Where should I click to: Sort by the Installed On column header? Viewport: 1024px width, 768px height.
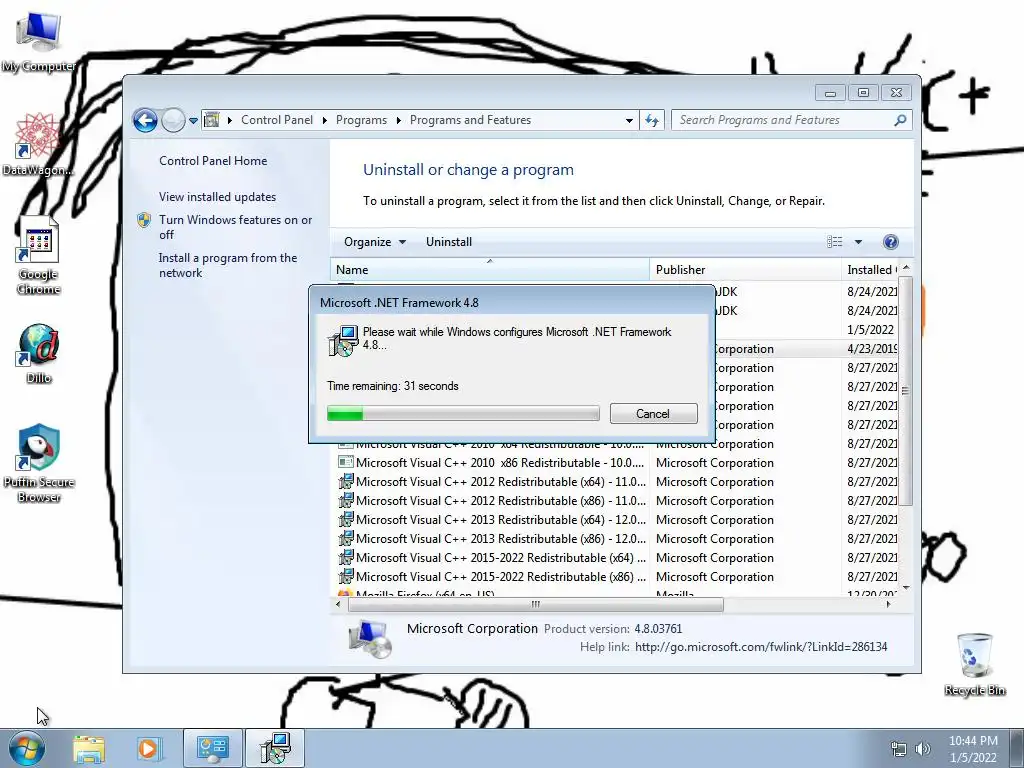click(x=871, y=270)
